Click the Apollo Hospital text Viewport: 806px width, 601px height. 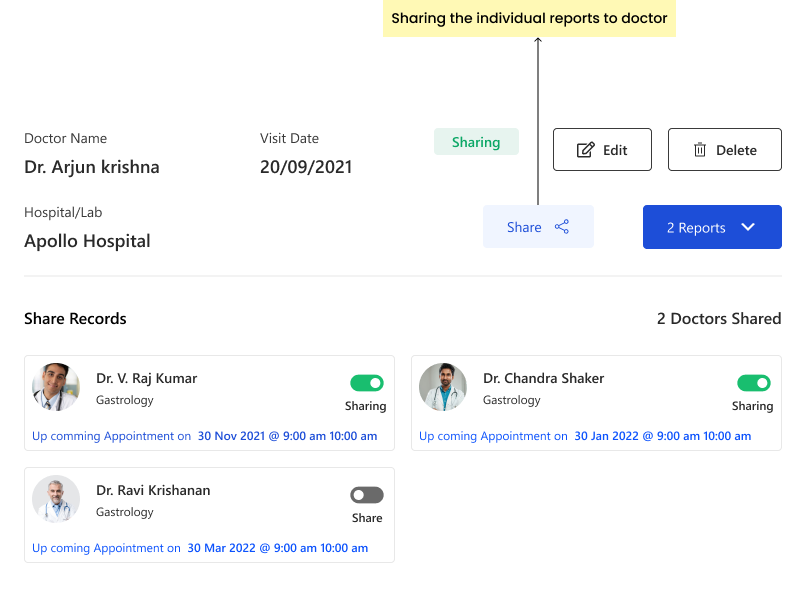click(x=87, y=241)
